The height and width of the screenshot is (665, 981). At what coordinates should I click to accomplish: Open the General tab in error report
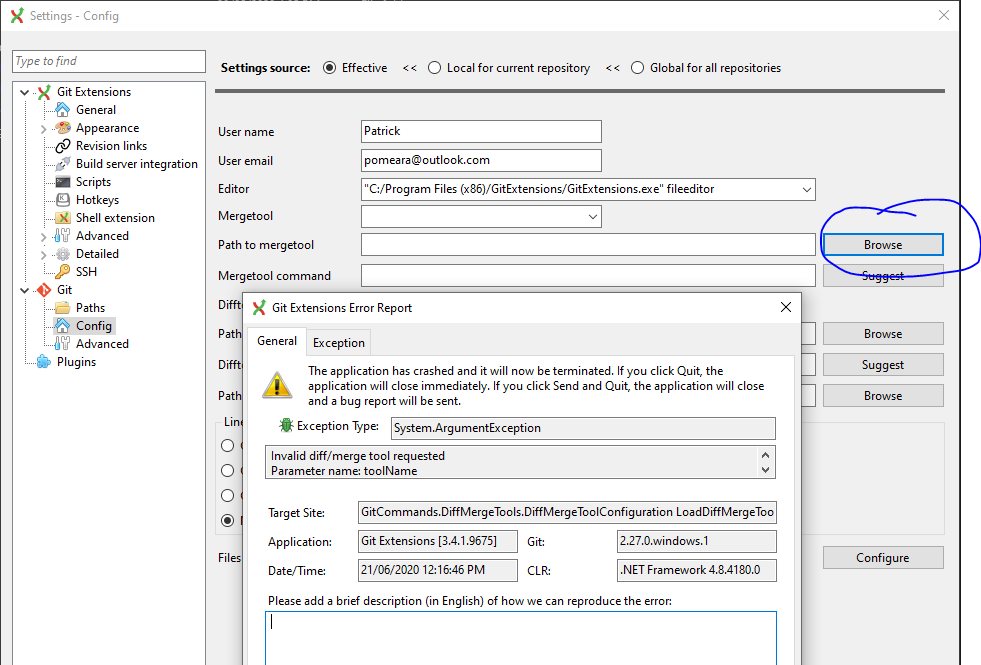pyautogui.click(x=277, y=341)
